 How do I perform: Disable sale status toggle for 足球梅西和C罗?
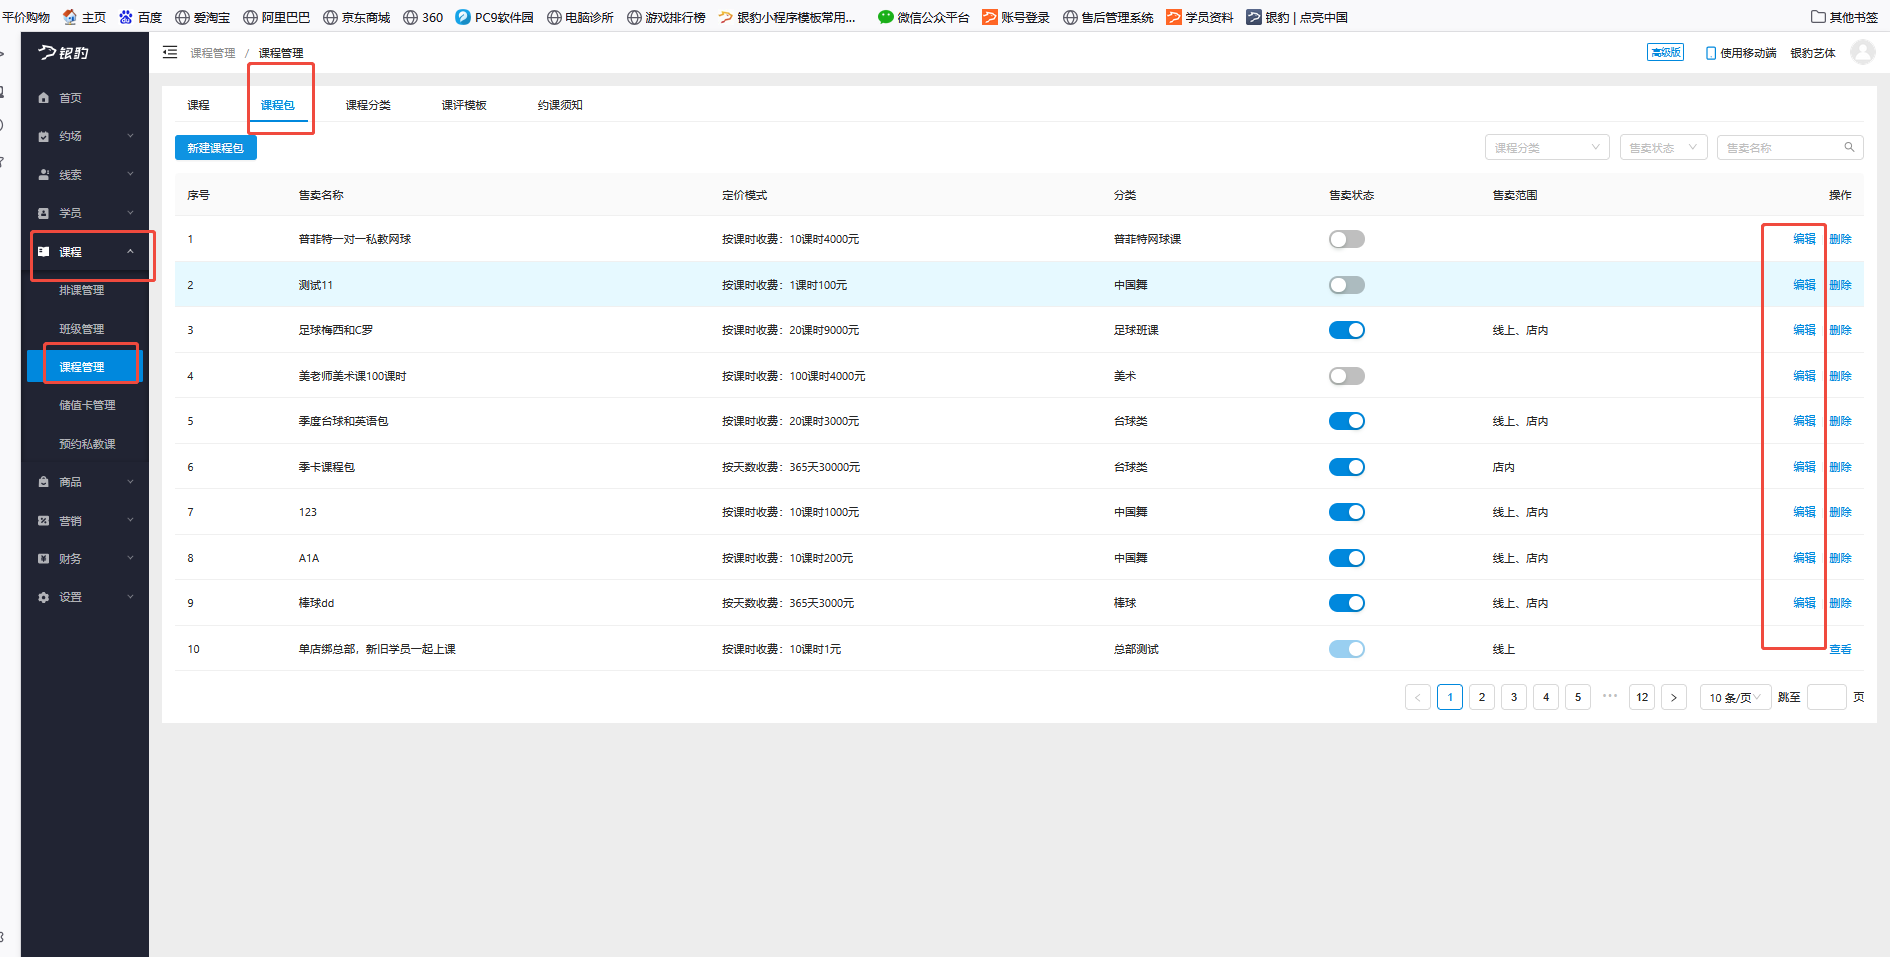1346,330
